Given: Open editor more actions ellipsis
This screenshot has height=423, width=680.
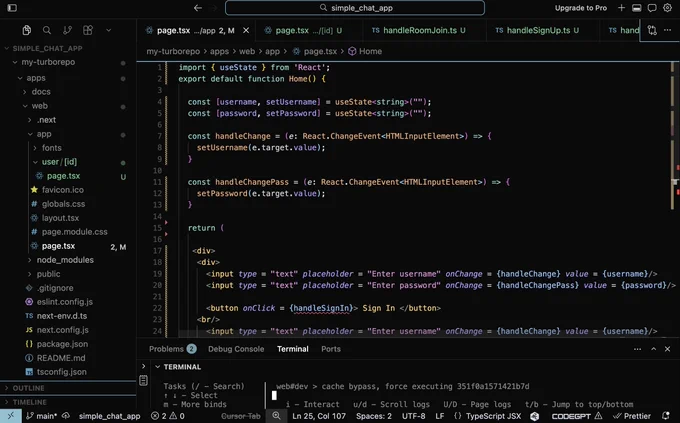Looking at the screenshot, I should tap(667, 30).
